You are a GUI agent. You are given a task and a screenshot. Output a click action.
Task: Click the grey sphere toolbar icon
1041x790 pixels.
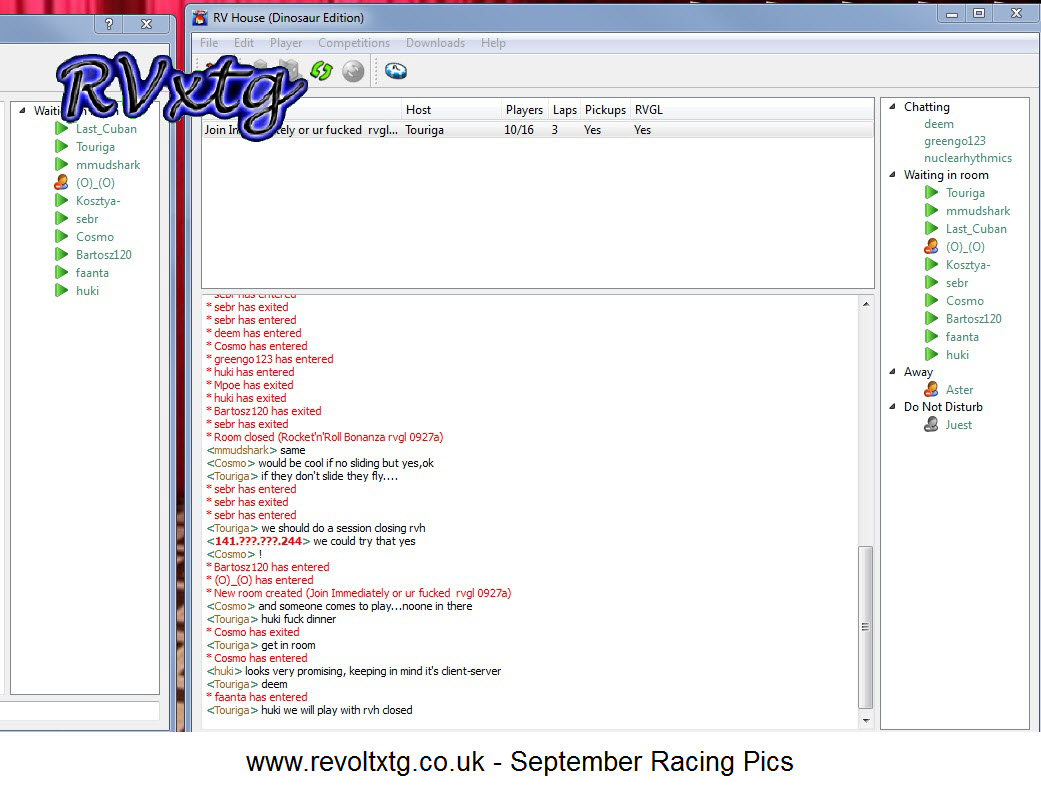(353, 70)
